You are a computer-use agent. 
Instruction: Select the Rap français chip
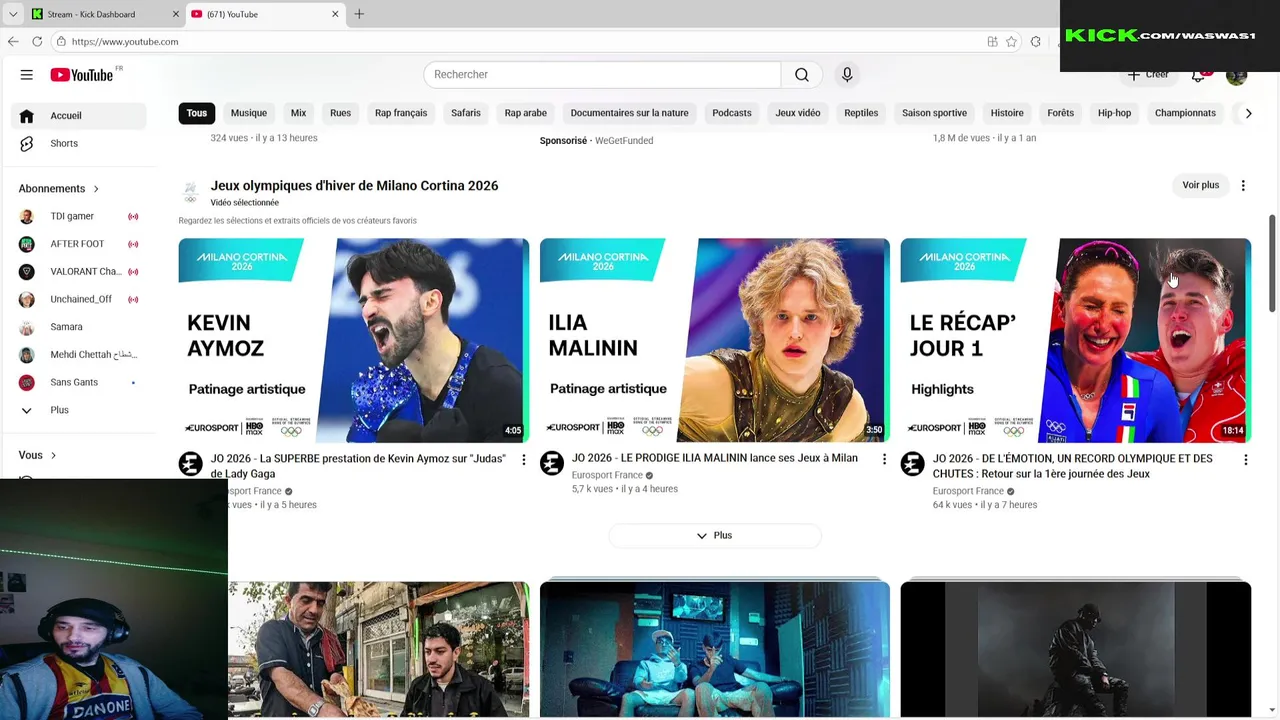[x=401, y=113]
